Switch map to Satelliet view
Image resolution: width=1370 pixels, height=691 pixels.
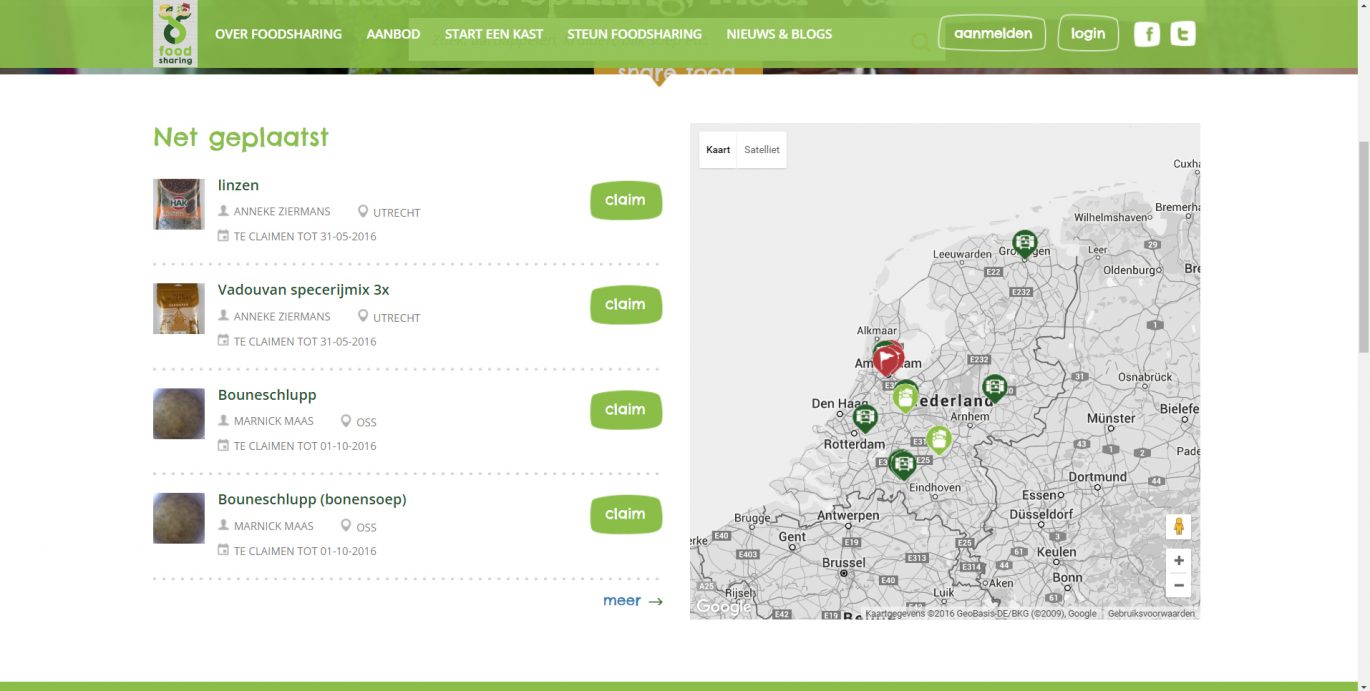(762, 150)
